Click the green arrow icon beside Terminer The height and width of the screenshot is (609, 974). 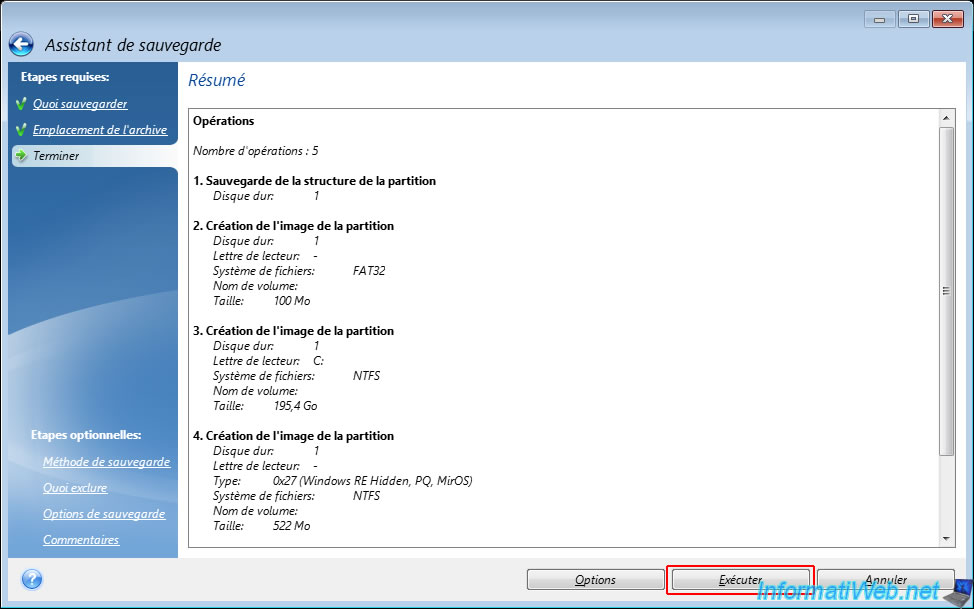(x=21, y=156)
